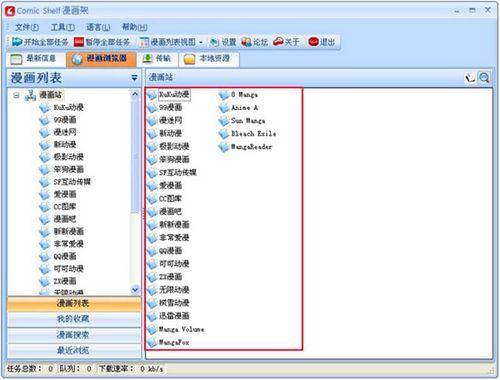Collapse the 漫画站 tree root node
The width and height of the screenshot is (500, 380).
pos(16,95)
